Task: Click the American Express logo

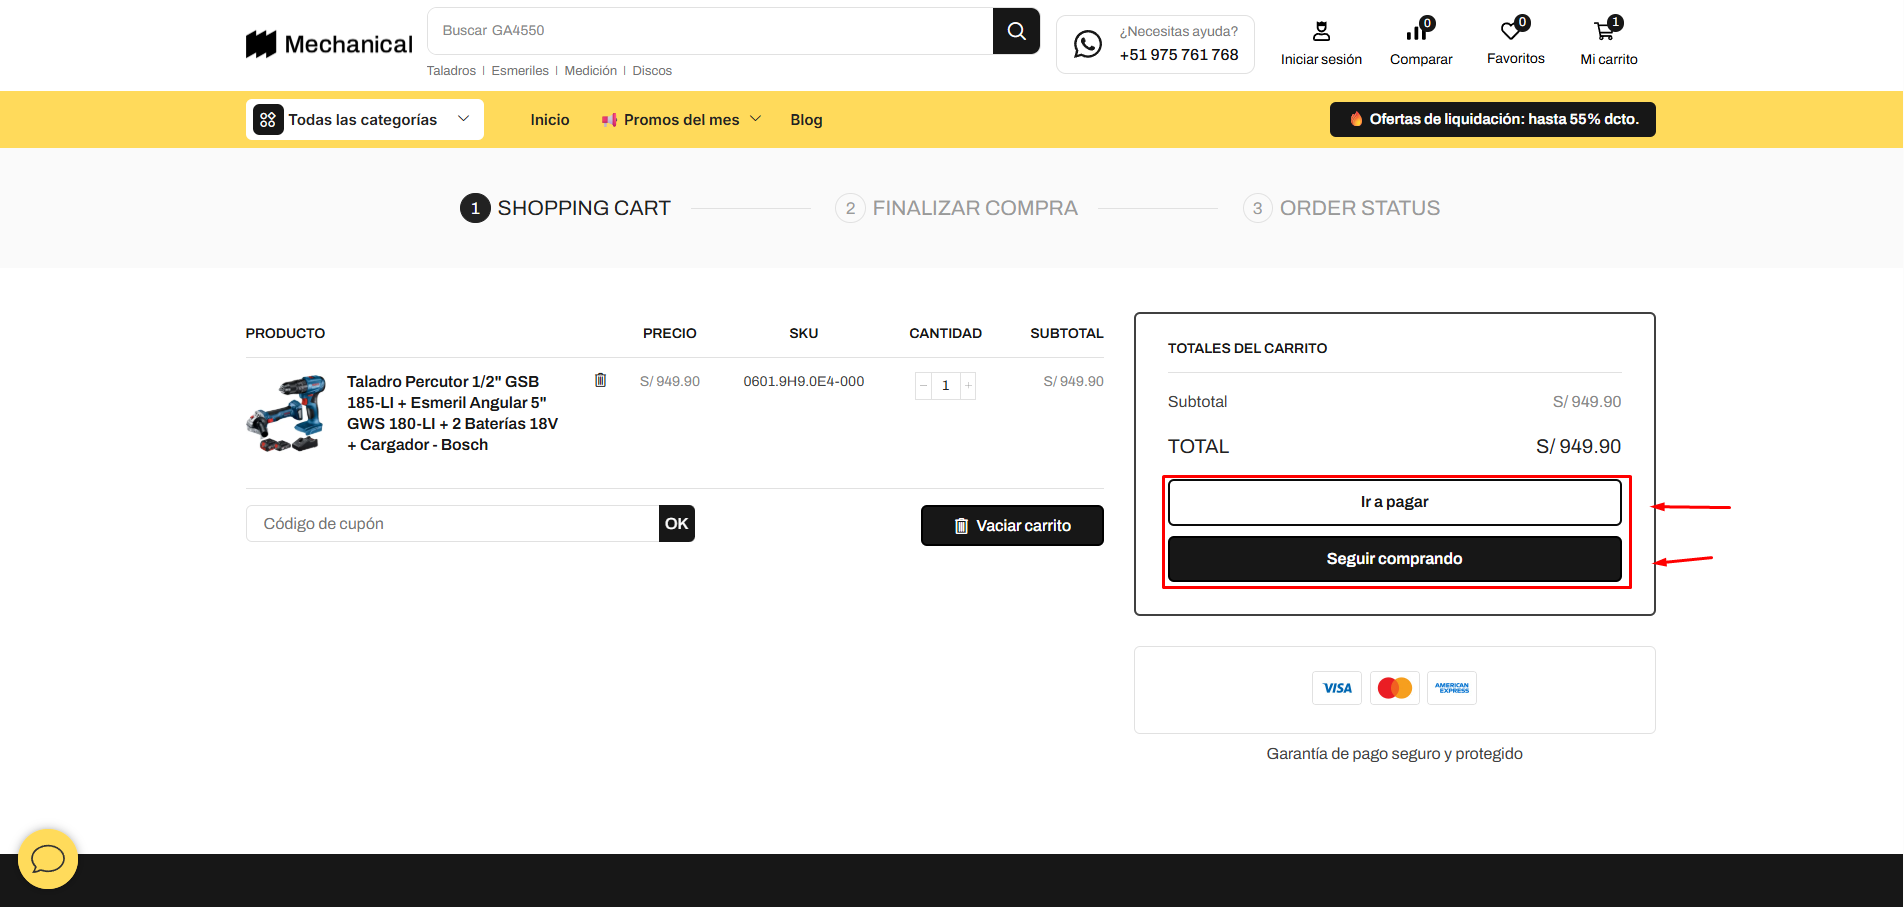Action: (1452, 688)
